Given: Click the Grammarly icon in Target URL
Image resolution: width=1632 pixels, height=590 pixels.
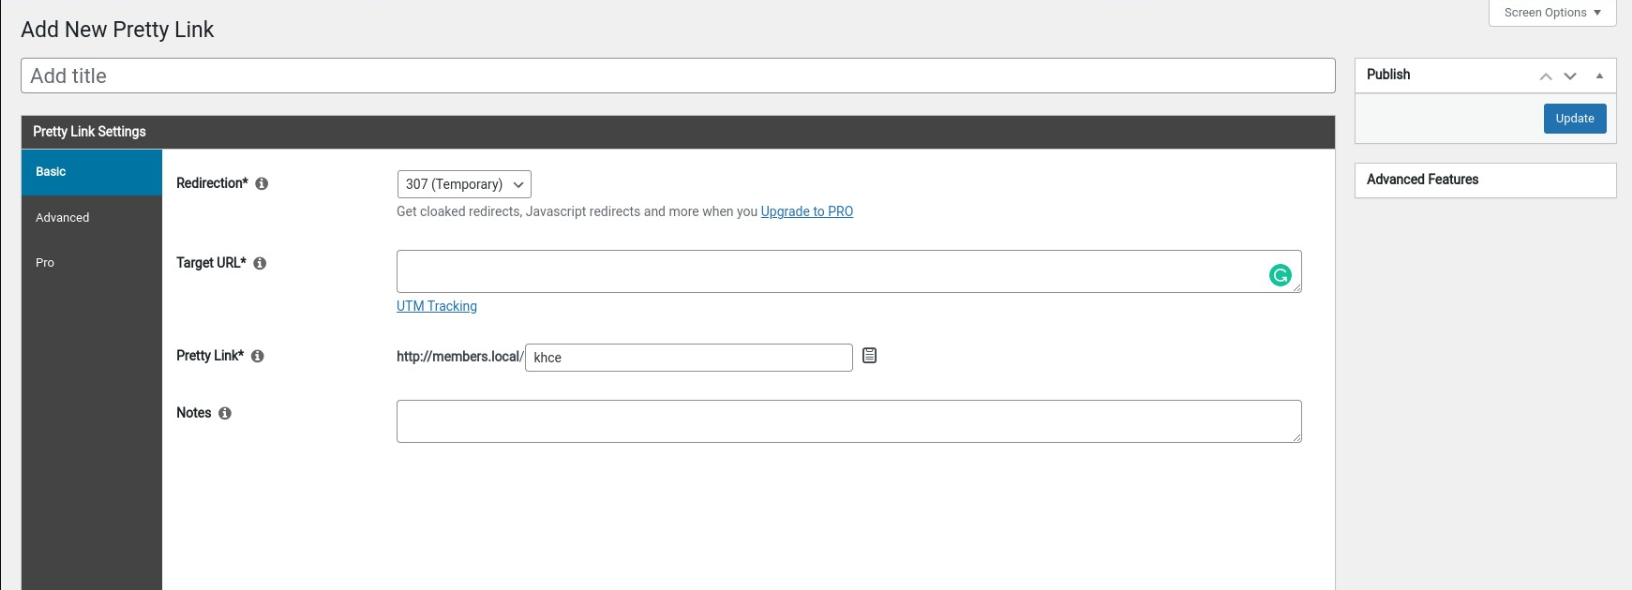Looking at the screenshot, I should point(1280,275).
